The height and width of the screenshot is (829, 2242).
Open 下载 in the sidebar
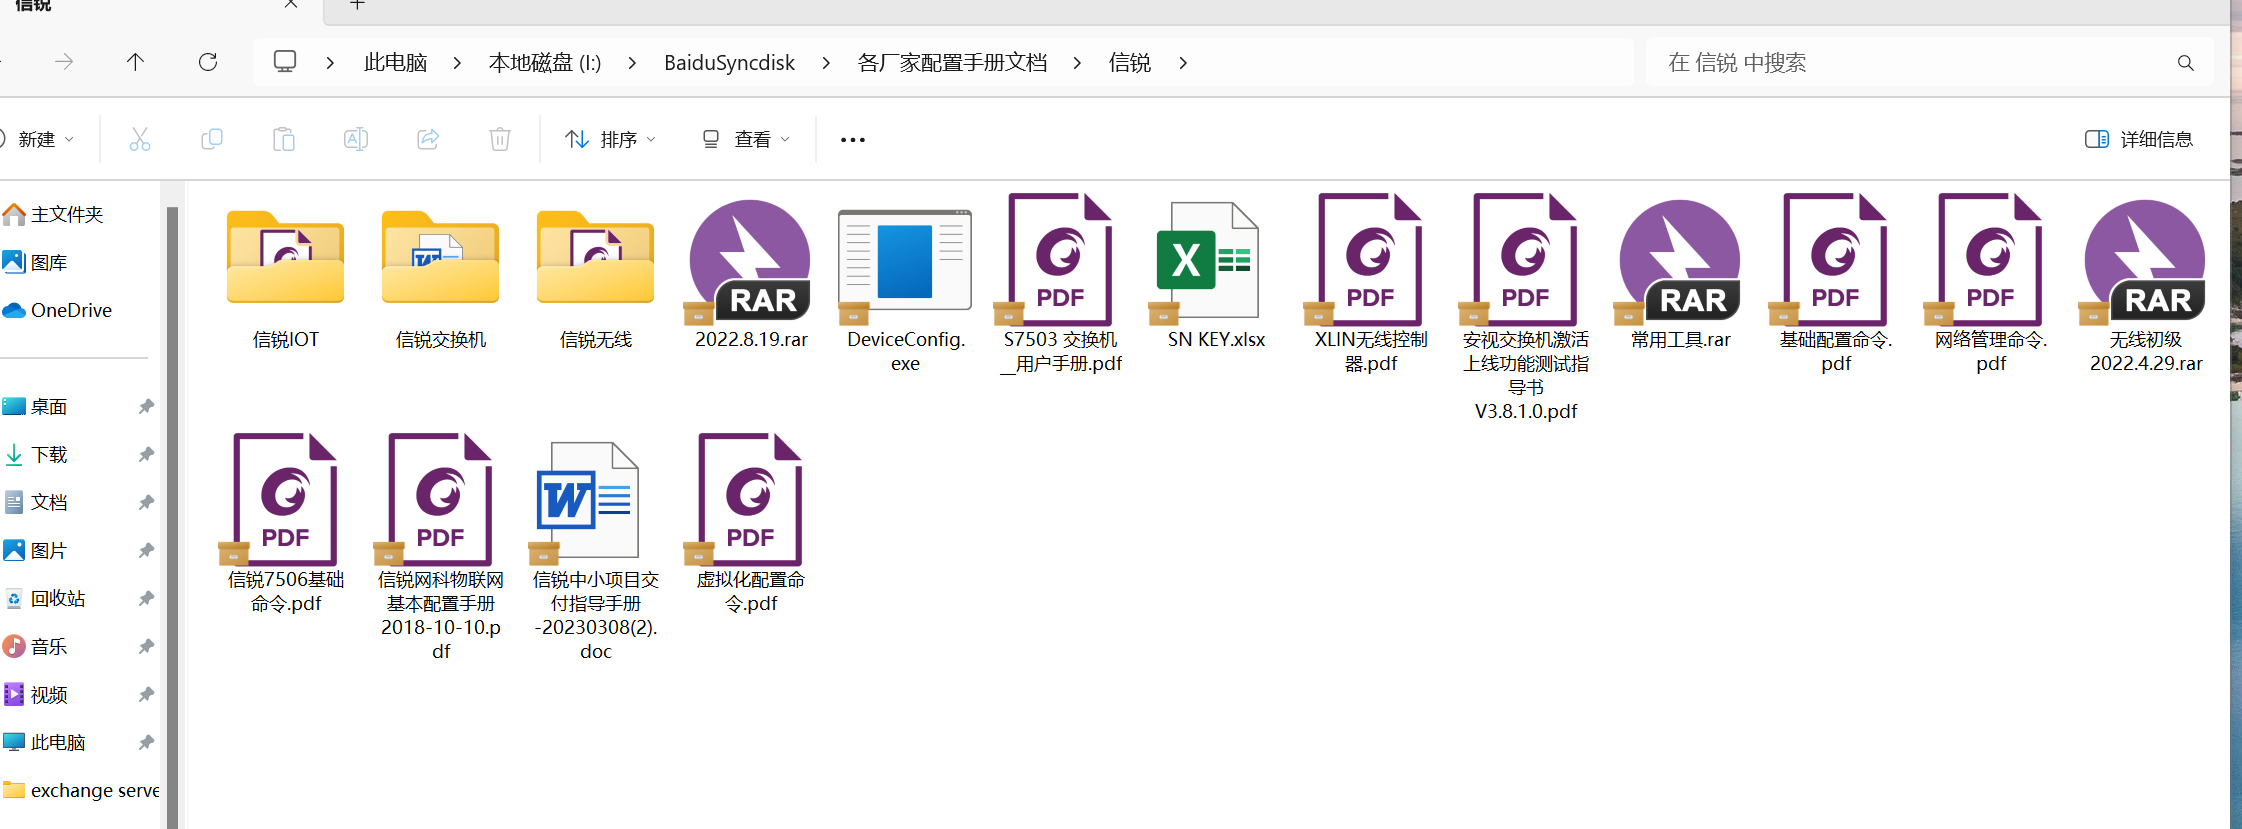tap(36, 454)
